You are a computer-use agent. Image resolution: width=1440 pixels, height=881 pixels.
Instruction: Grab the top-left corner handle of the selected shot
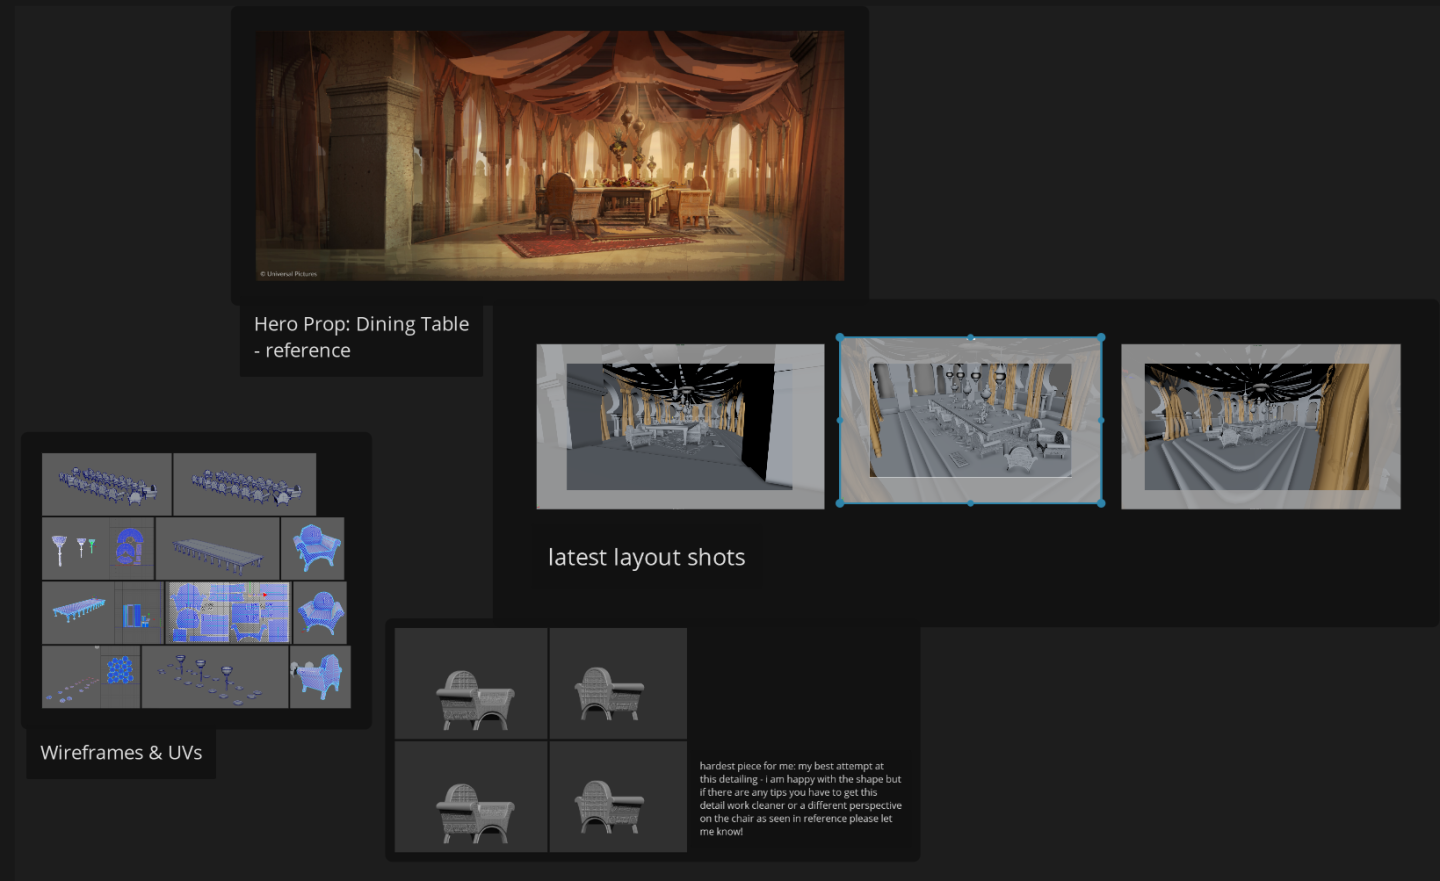point(840,337)
